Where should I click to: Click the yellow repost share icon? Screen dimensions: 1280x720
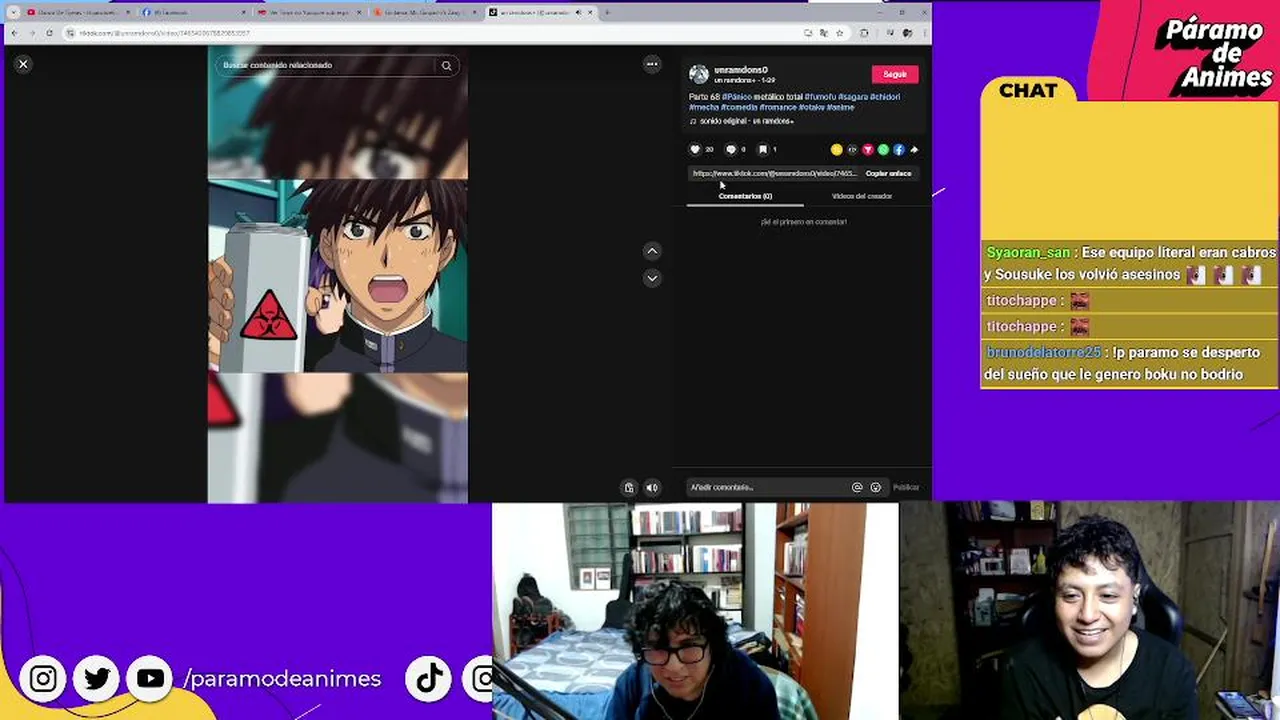[837, 150]
